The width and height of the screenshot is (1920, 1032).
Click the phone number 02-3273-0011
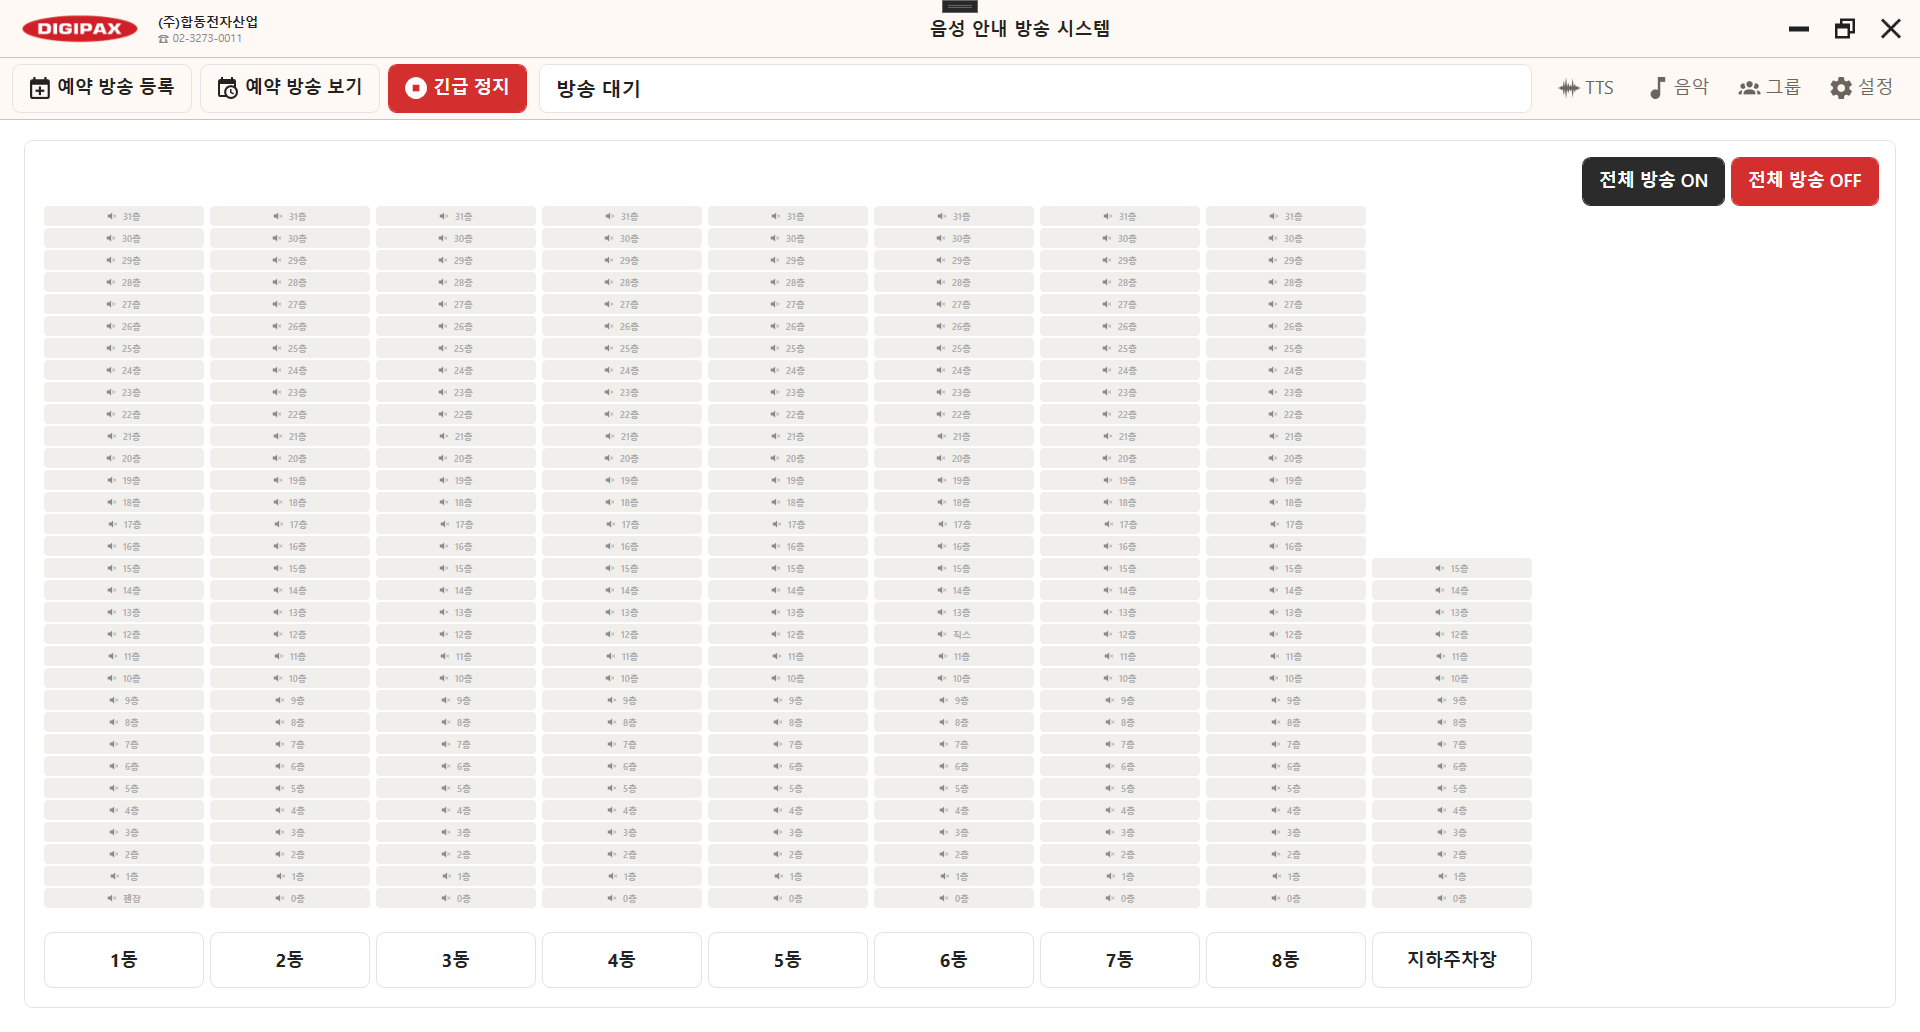click(x=207, y=39)
